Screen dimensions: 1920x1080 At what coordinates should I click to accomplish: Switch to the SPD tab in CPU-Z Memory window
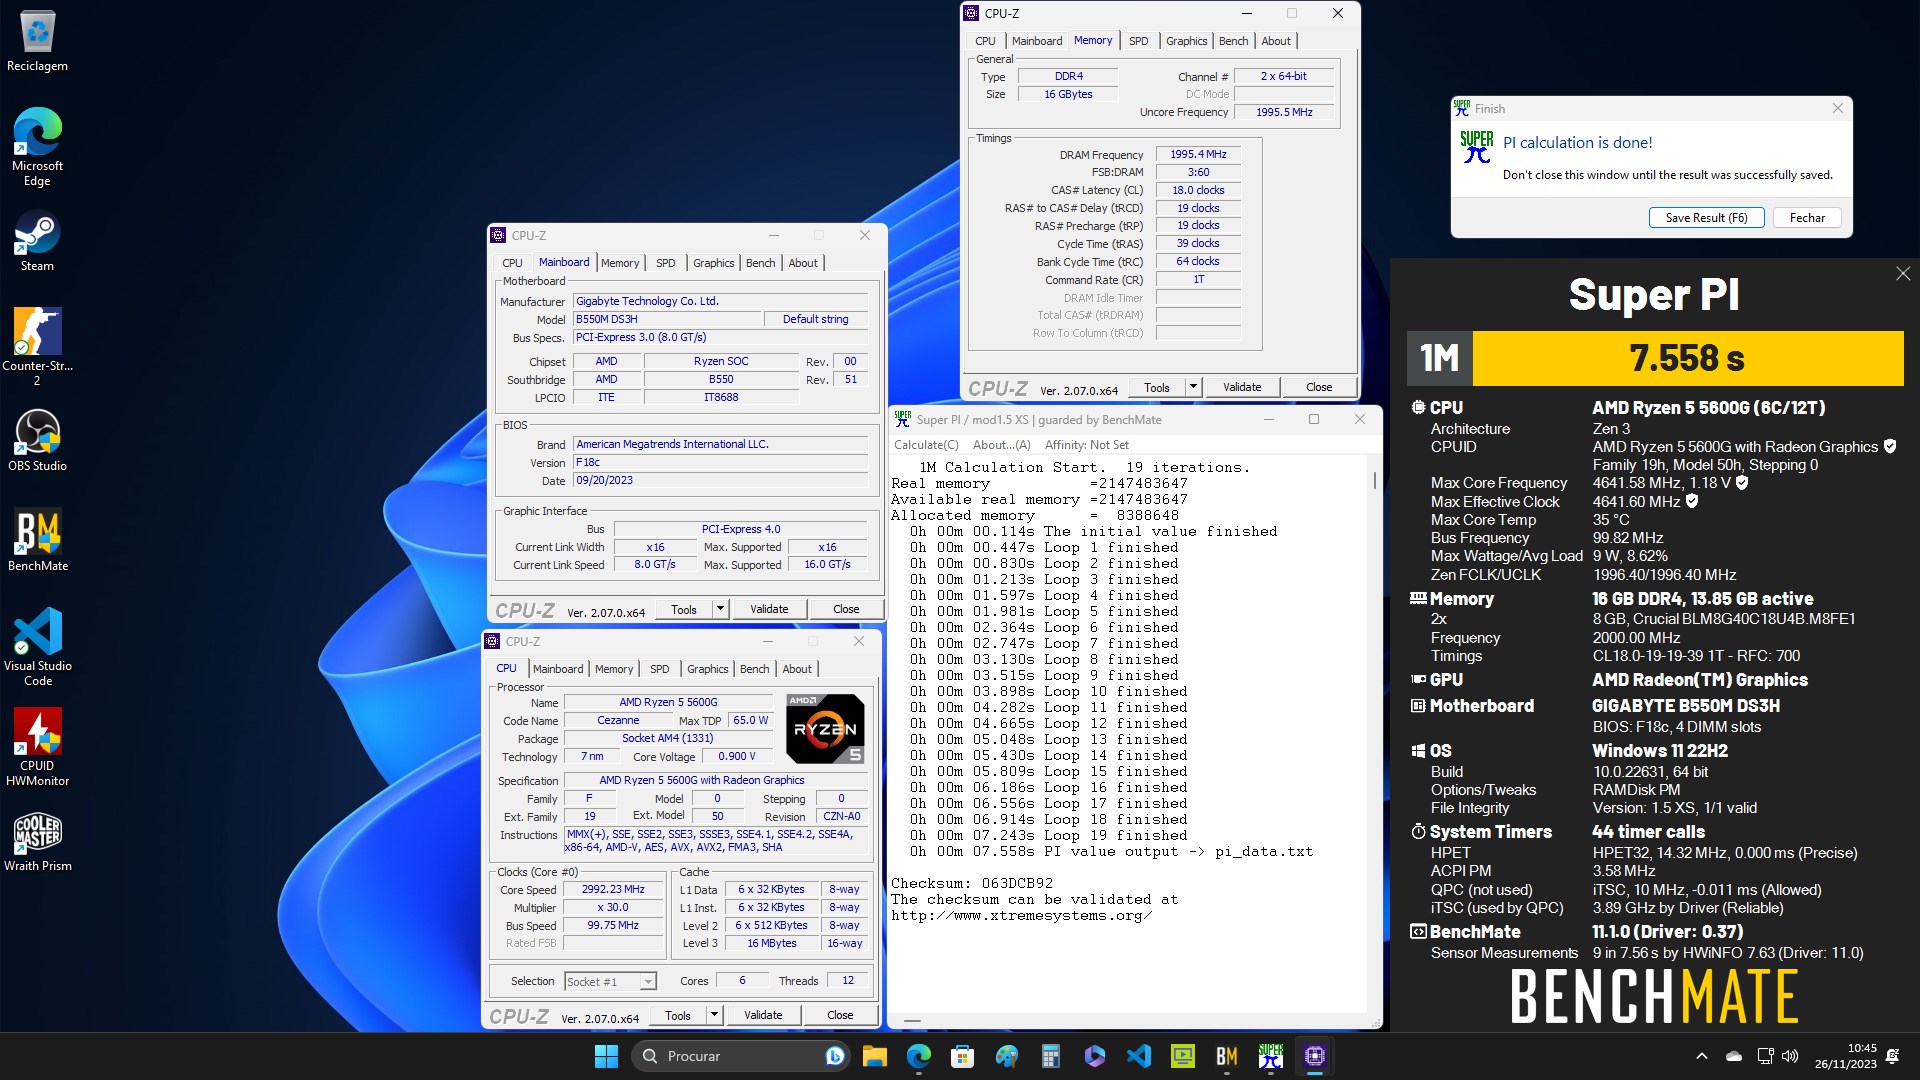pos(1138,41)
